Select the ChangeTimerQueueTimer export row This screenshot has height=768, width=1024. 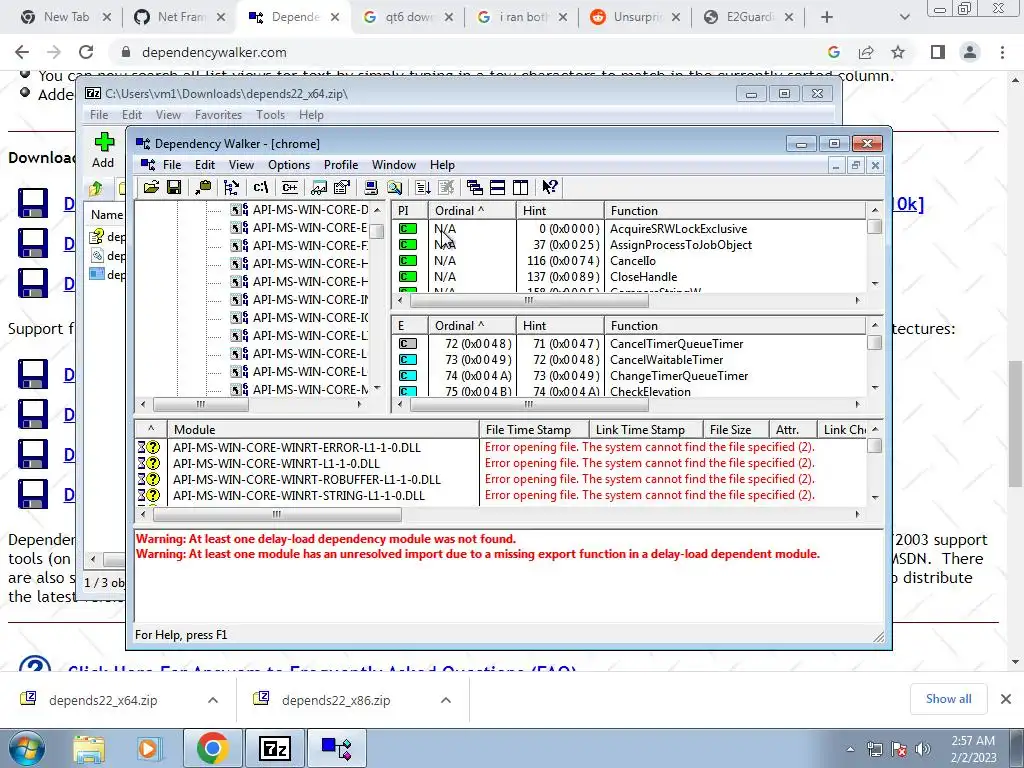coord(630,376)
